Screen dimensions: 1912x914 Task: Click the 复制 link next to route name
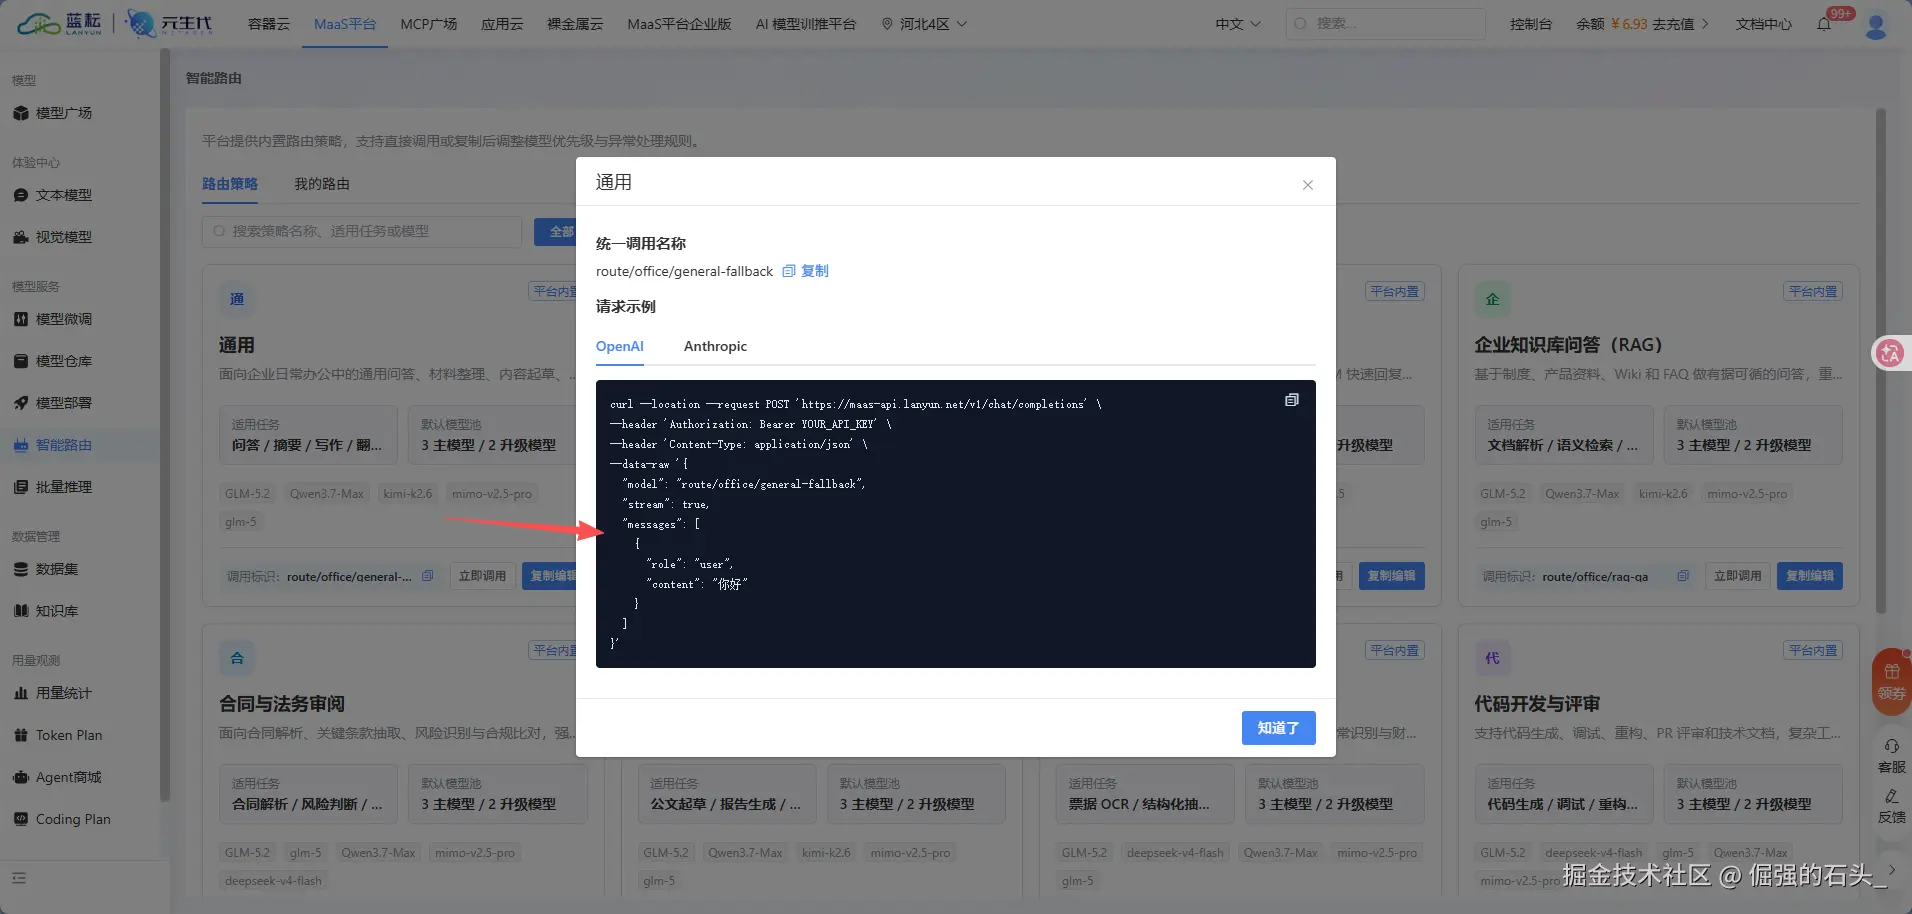[805, 271]
